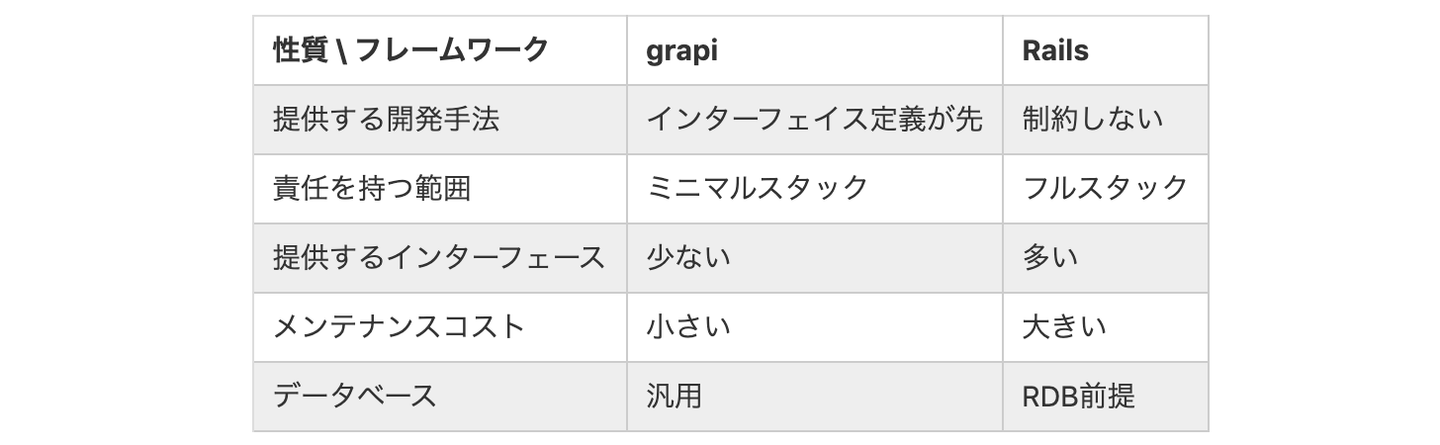Click the word フレームワーク in the header
Screen dimensions: 1440x445
click(452, 50)
